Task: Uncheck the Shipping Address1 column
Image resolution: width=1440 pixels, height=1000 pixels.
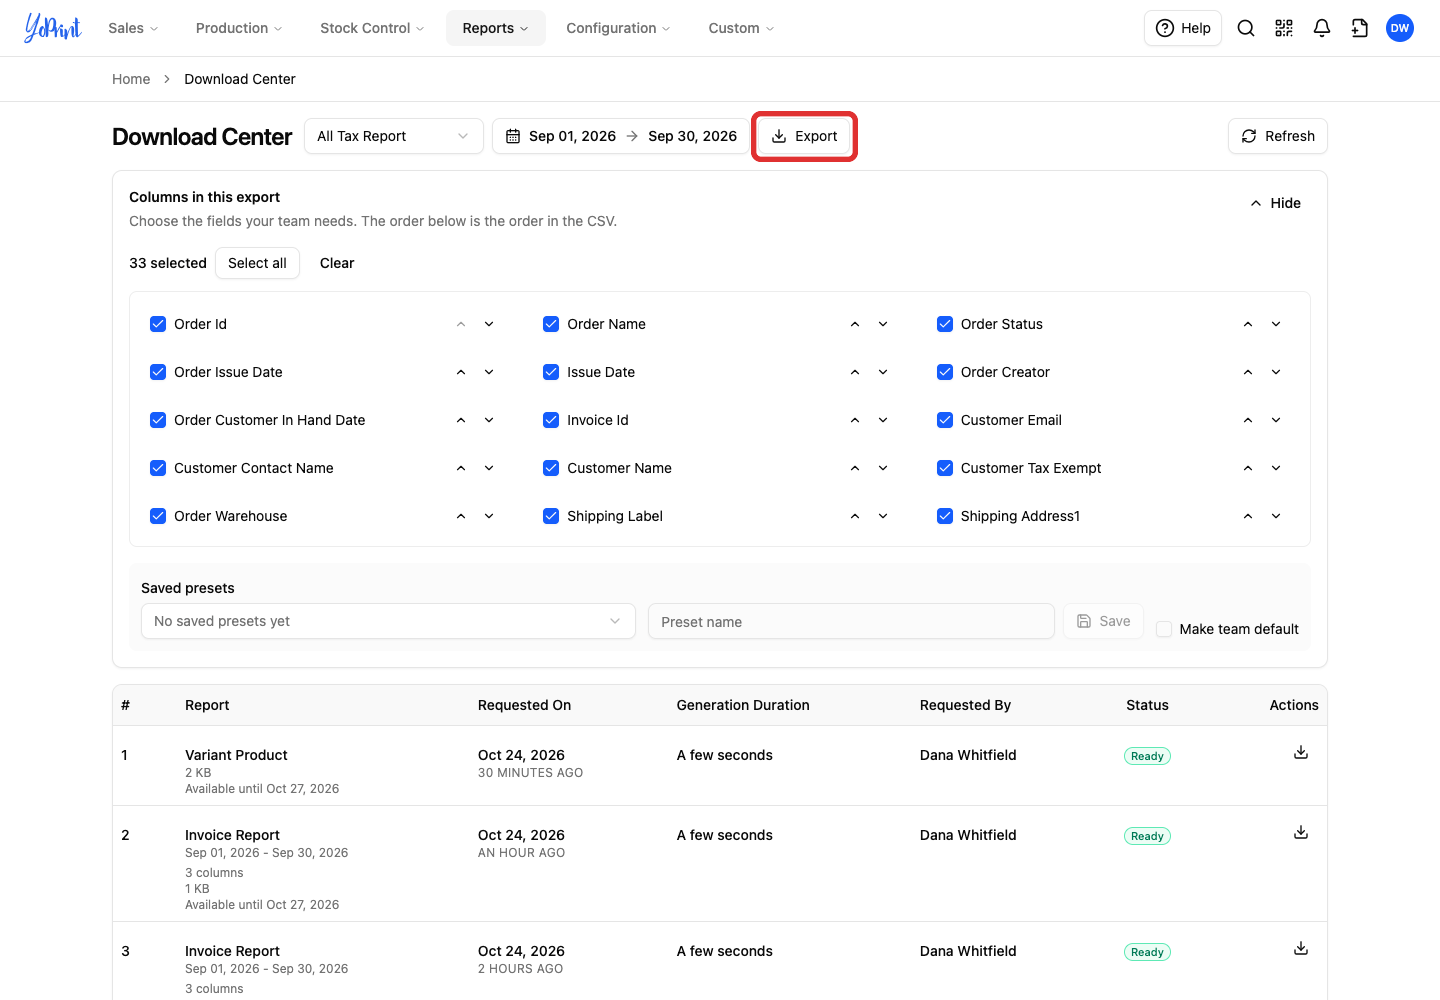Action: click(945, 516)
